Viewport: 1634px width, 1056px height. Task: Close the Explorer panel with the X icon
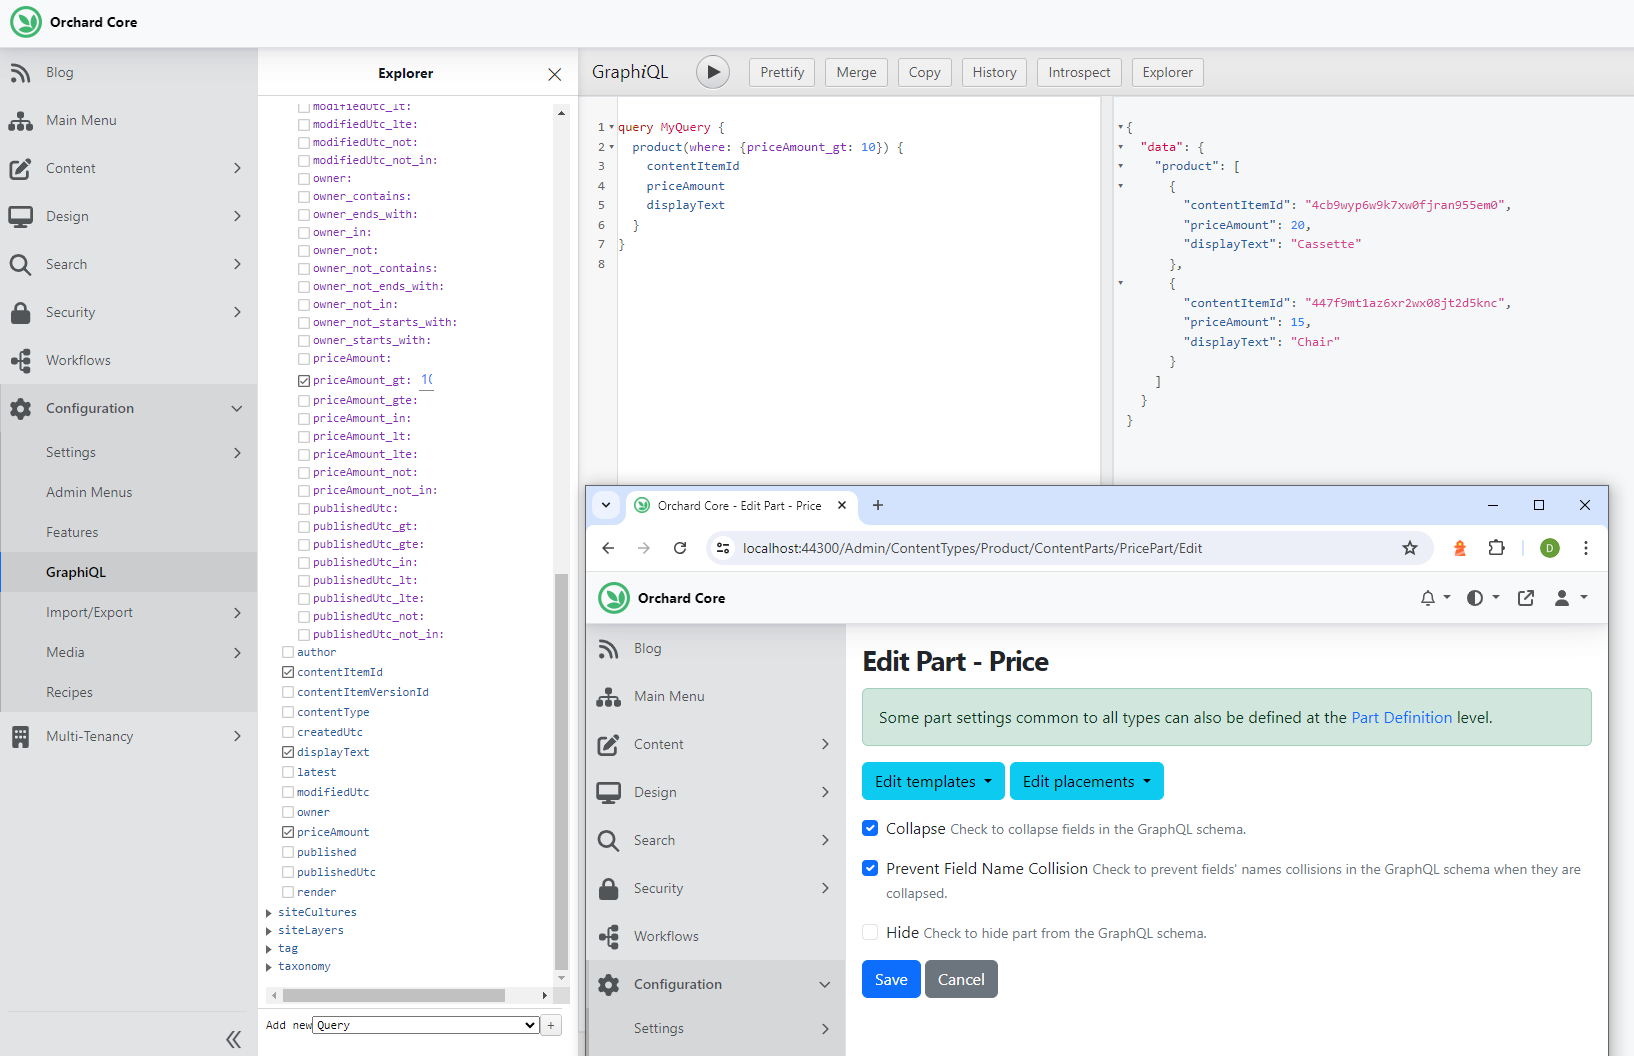555,74
